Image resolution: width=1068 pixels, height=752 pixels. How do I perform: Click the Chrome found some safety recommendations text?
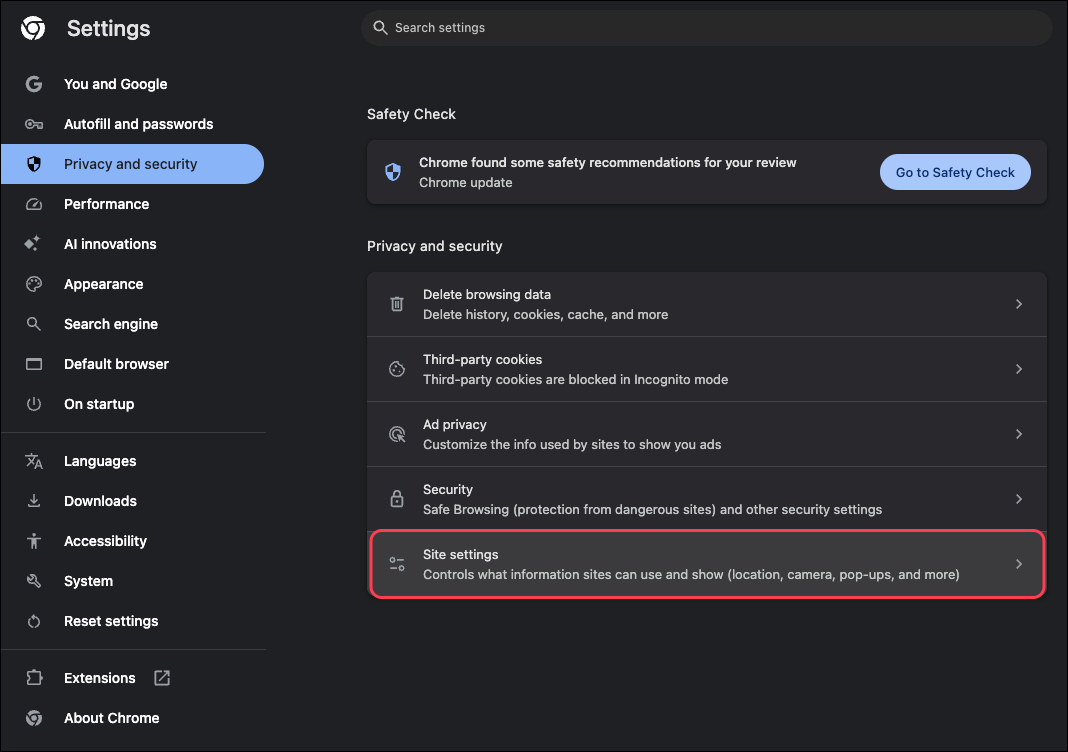[x=608, y=162]
